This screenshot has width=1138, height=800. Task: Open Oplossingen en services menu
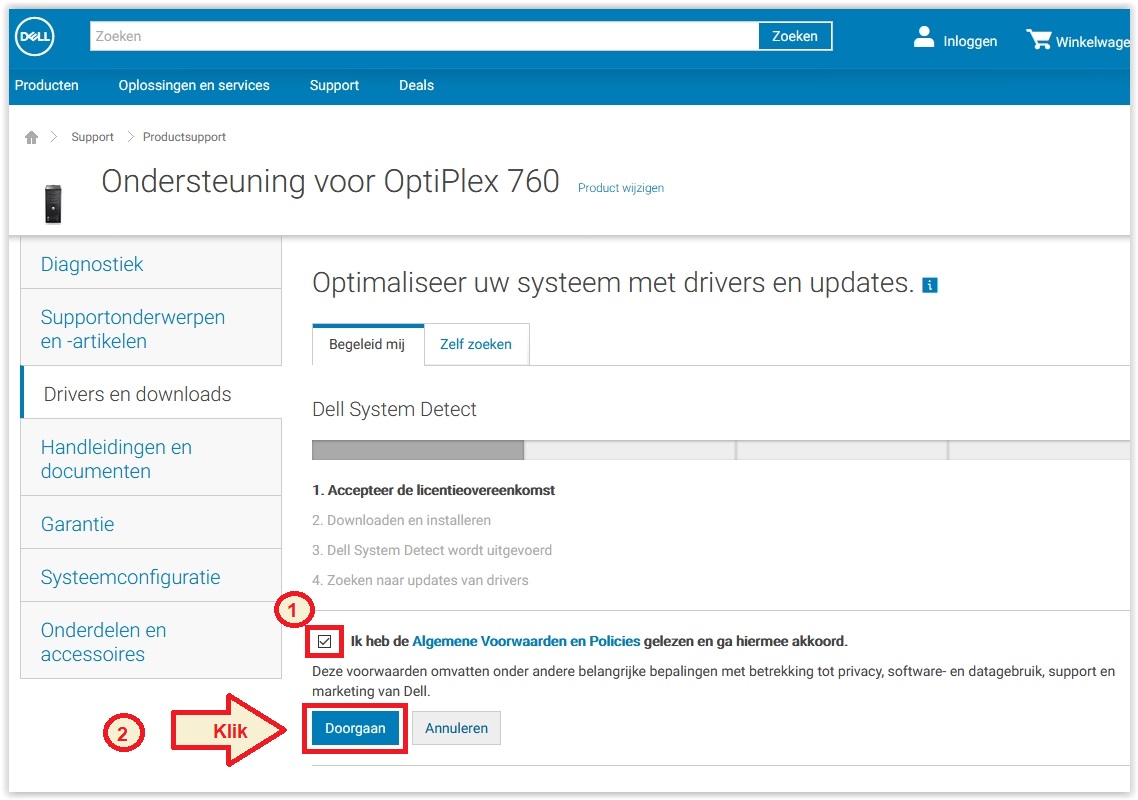click(x=194, y=86)
